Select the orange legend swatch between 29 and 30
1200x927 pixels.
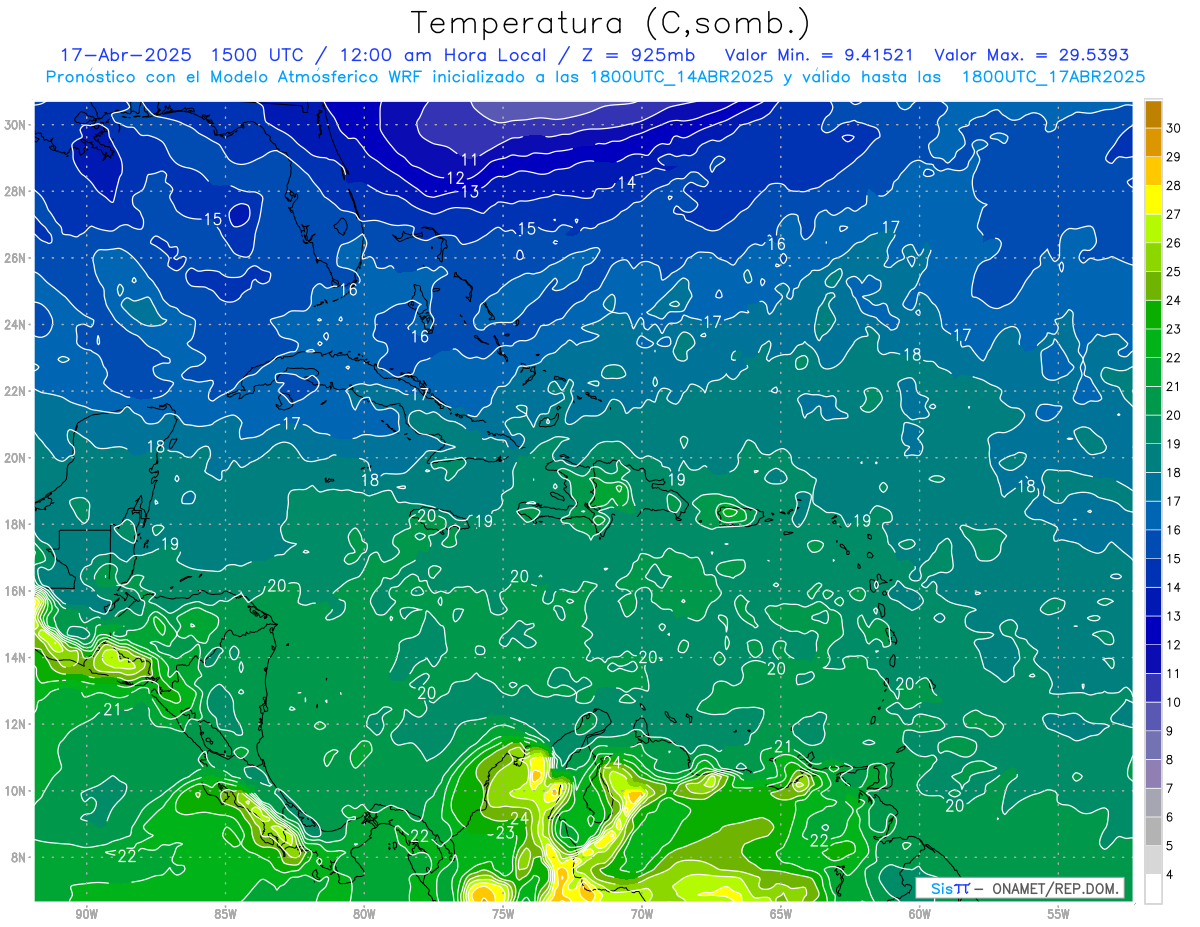[x=1153, y=142]
